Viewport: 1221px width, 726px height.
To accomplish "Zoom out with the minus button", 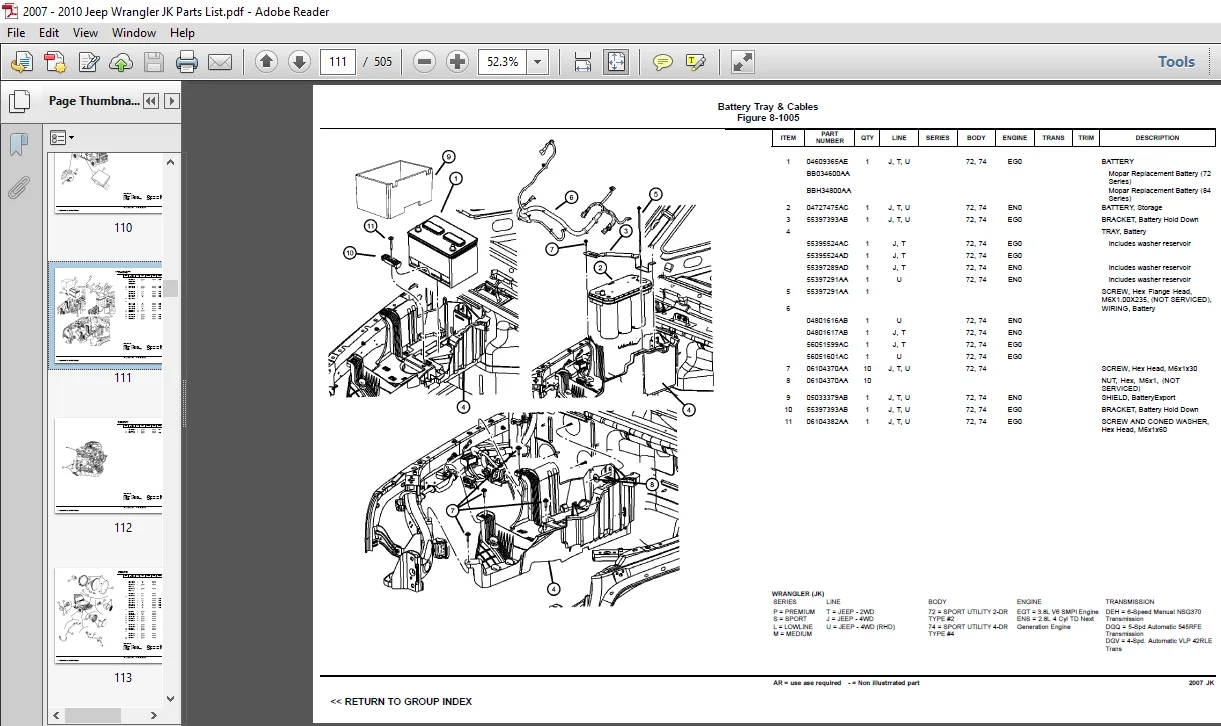I will point(424,62).
